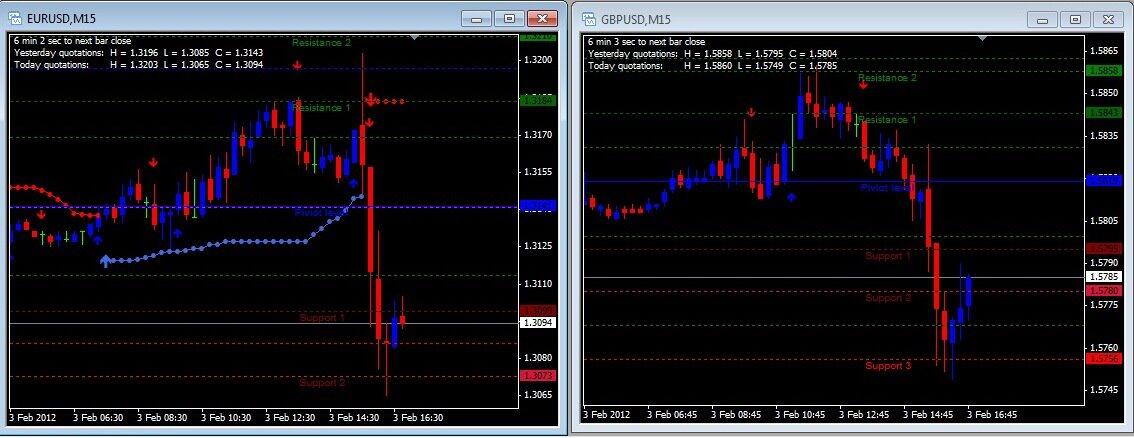This screenshot has height=438, width=1134.
Task: Select Support 2 label on EURUSD chart
Action: pyautogui.click(x=322, y=382)
